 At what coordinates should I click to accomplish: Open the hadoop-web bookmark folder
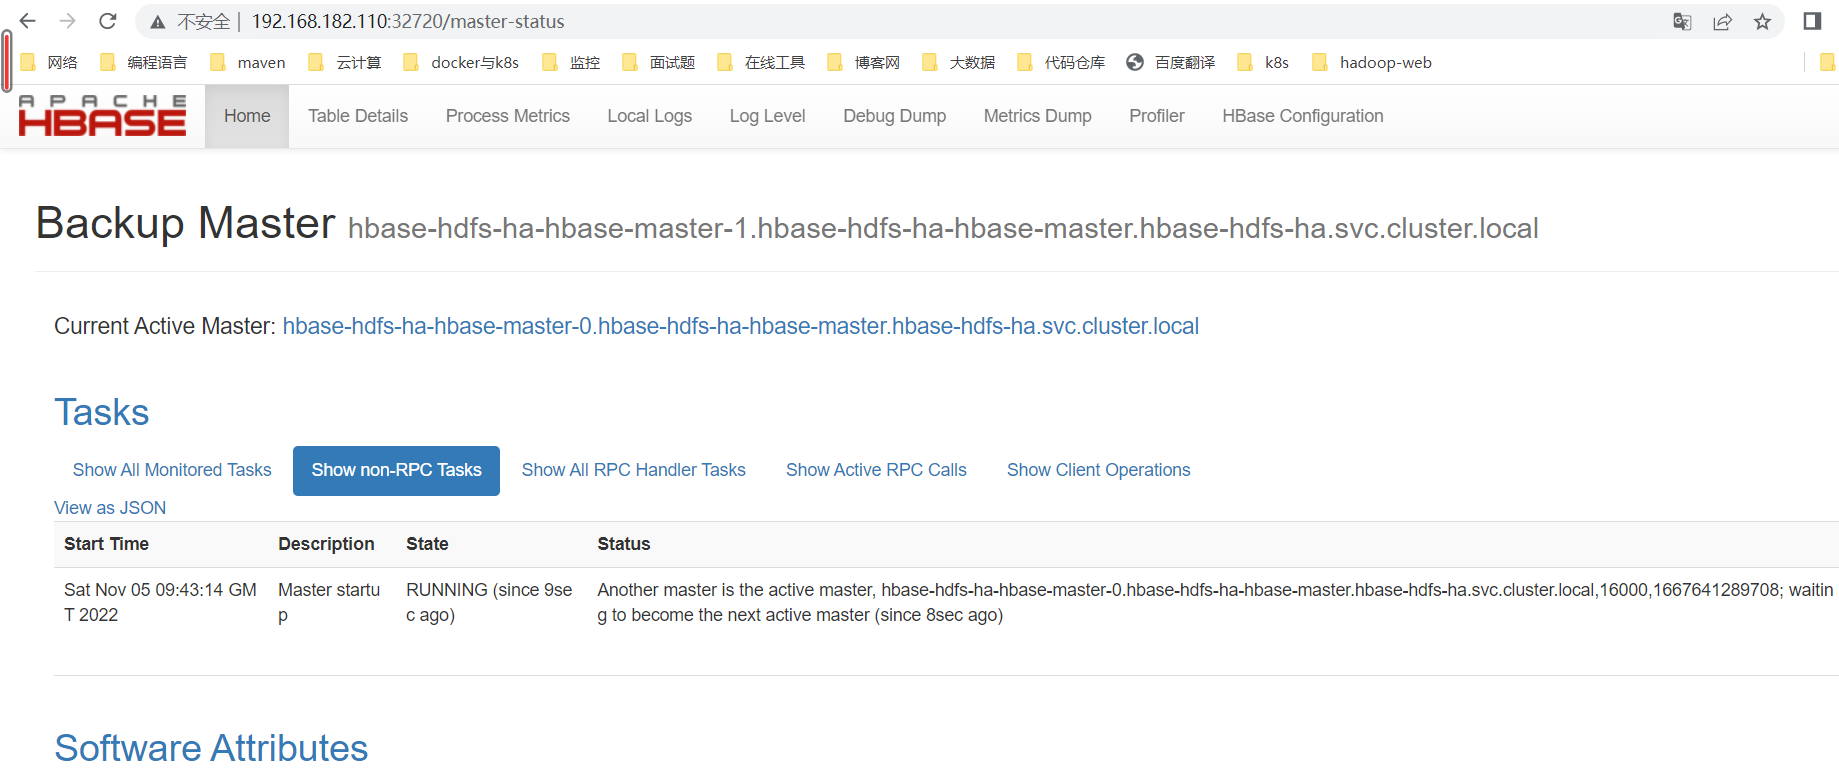(1372, 62)
